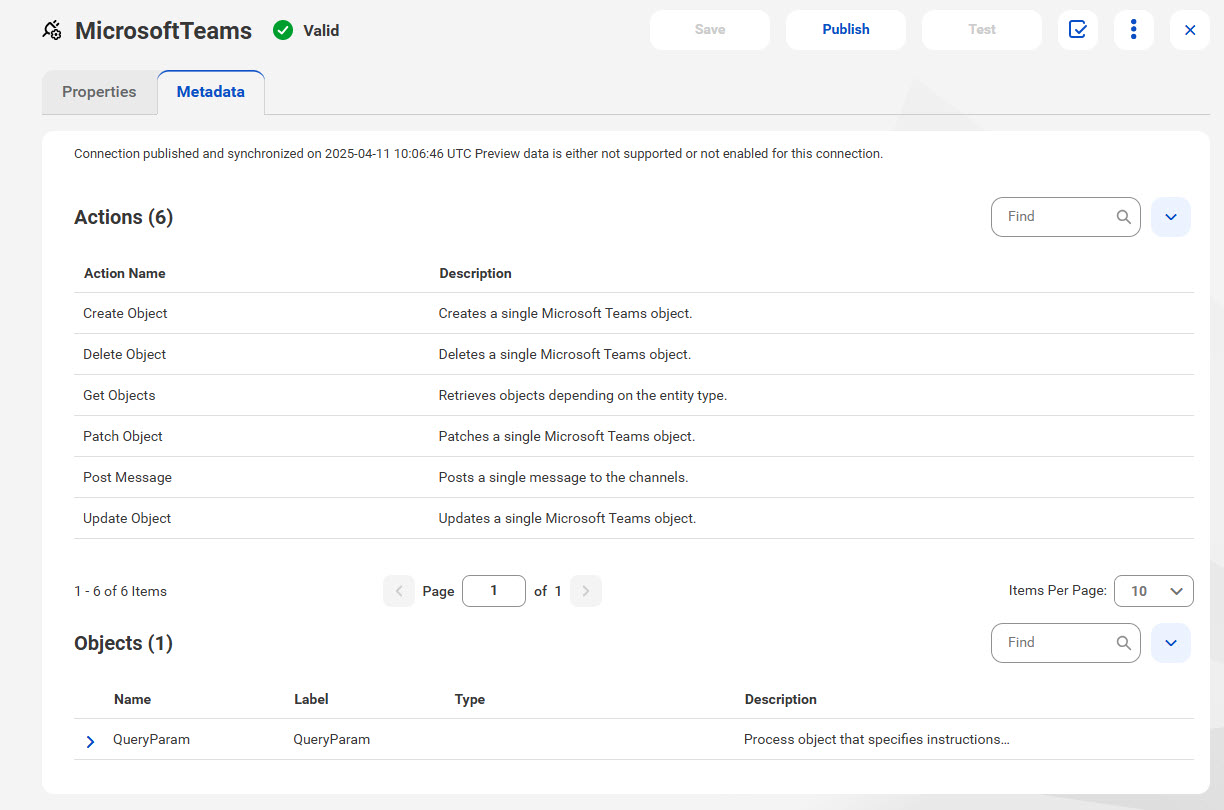
Task: Click the Objects table Description column header
Action: [781, 699]
